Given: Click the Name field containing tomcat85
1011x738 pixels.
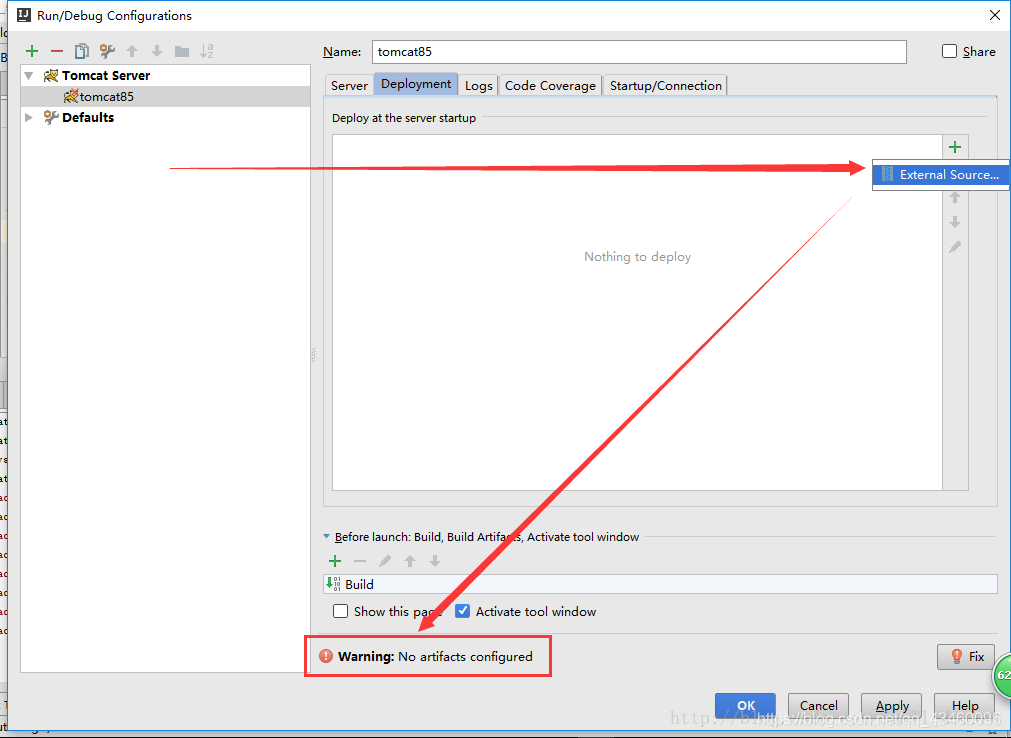Looking at the screenshot, I should click(x=639, y=52).
